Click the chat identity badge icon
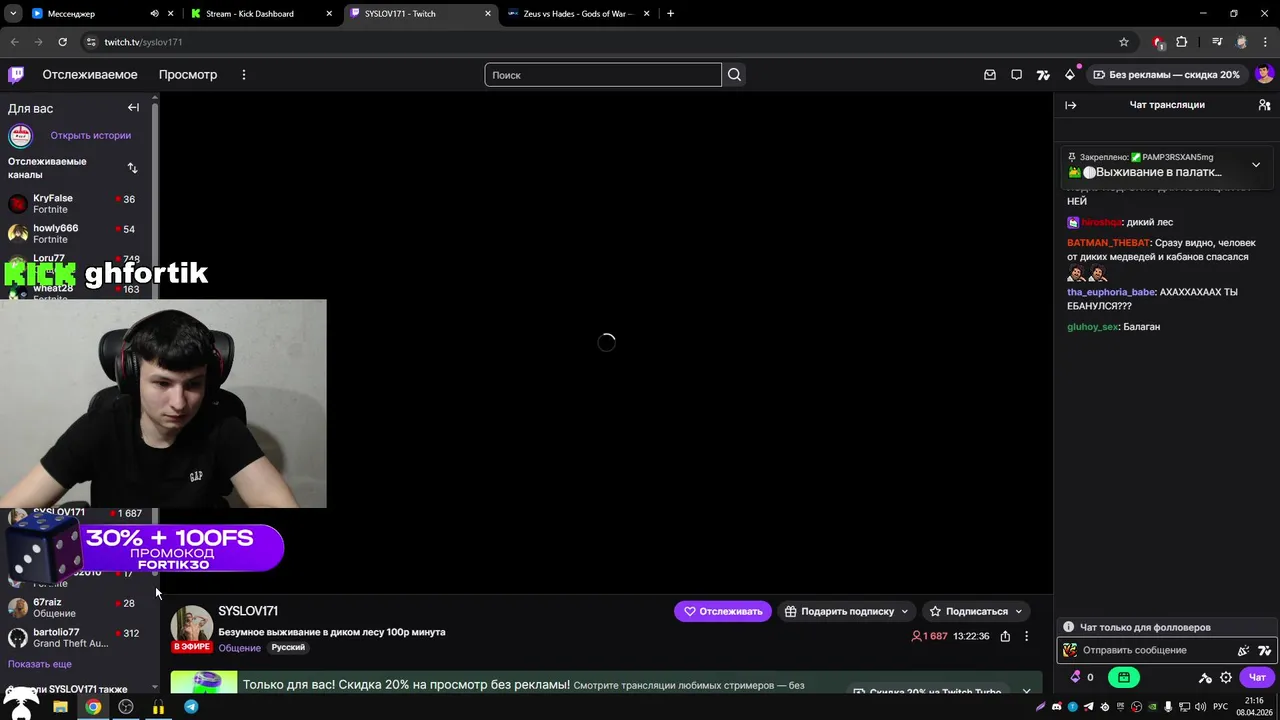This screenshot has width=1280, height=720. point(1070,650)
